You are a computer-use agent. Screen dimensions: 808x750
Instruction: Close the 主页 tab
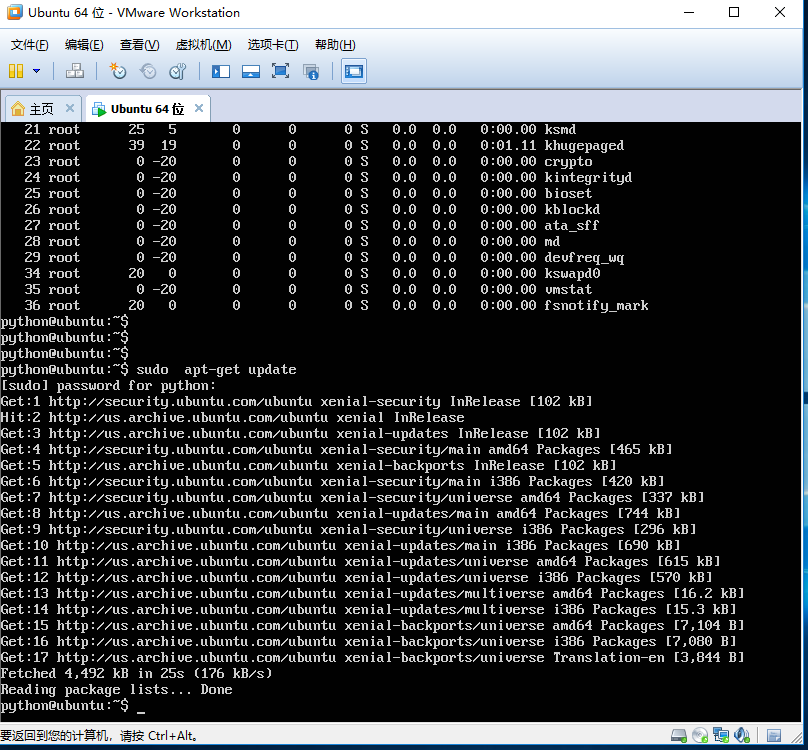coord(70,108)
